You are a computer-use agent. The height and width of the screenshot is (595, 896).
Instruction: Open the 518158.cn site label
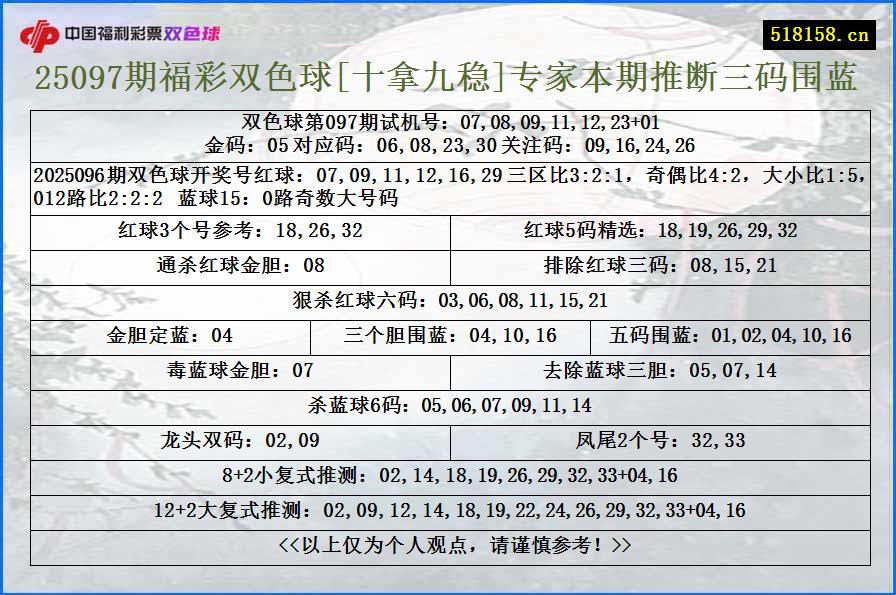point(818,28)
